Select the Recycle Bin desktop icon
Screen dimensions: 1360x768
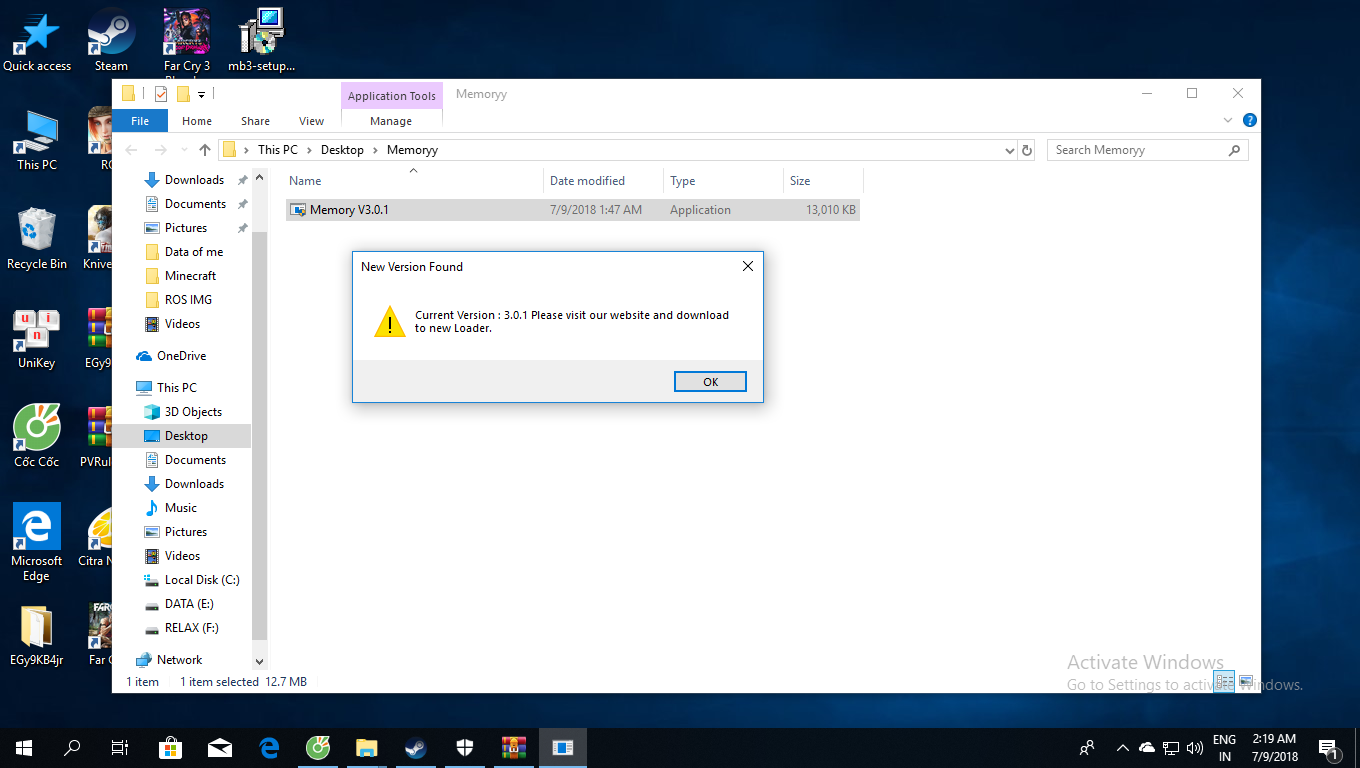pyautogui.click(x=37, y=239)
